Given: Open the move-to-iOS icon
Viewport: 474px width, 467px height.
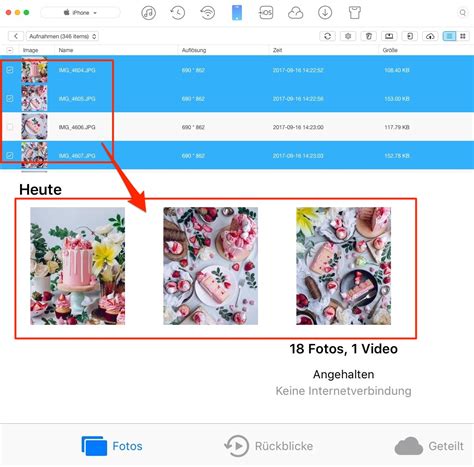Looking at the screenshot, I should [x=266, y=13].
